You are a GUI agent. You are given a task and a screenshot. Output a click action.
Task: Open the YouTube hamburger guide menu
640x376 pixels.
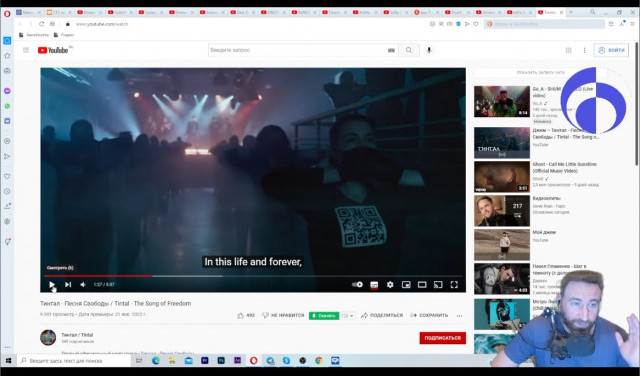[x=26, y=50]
